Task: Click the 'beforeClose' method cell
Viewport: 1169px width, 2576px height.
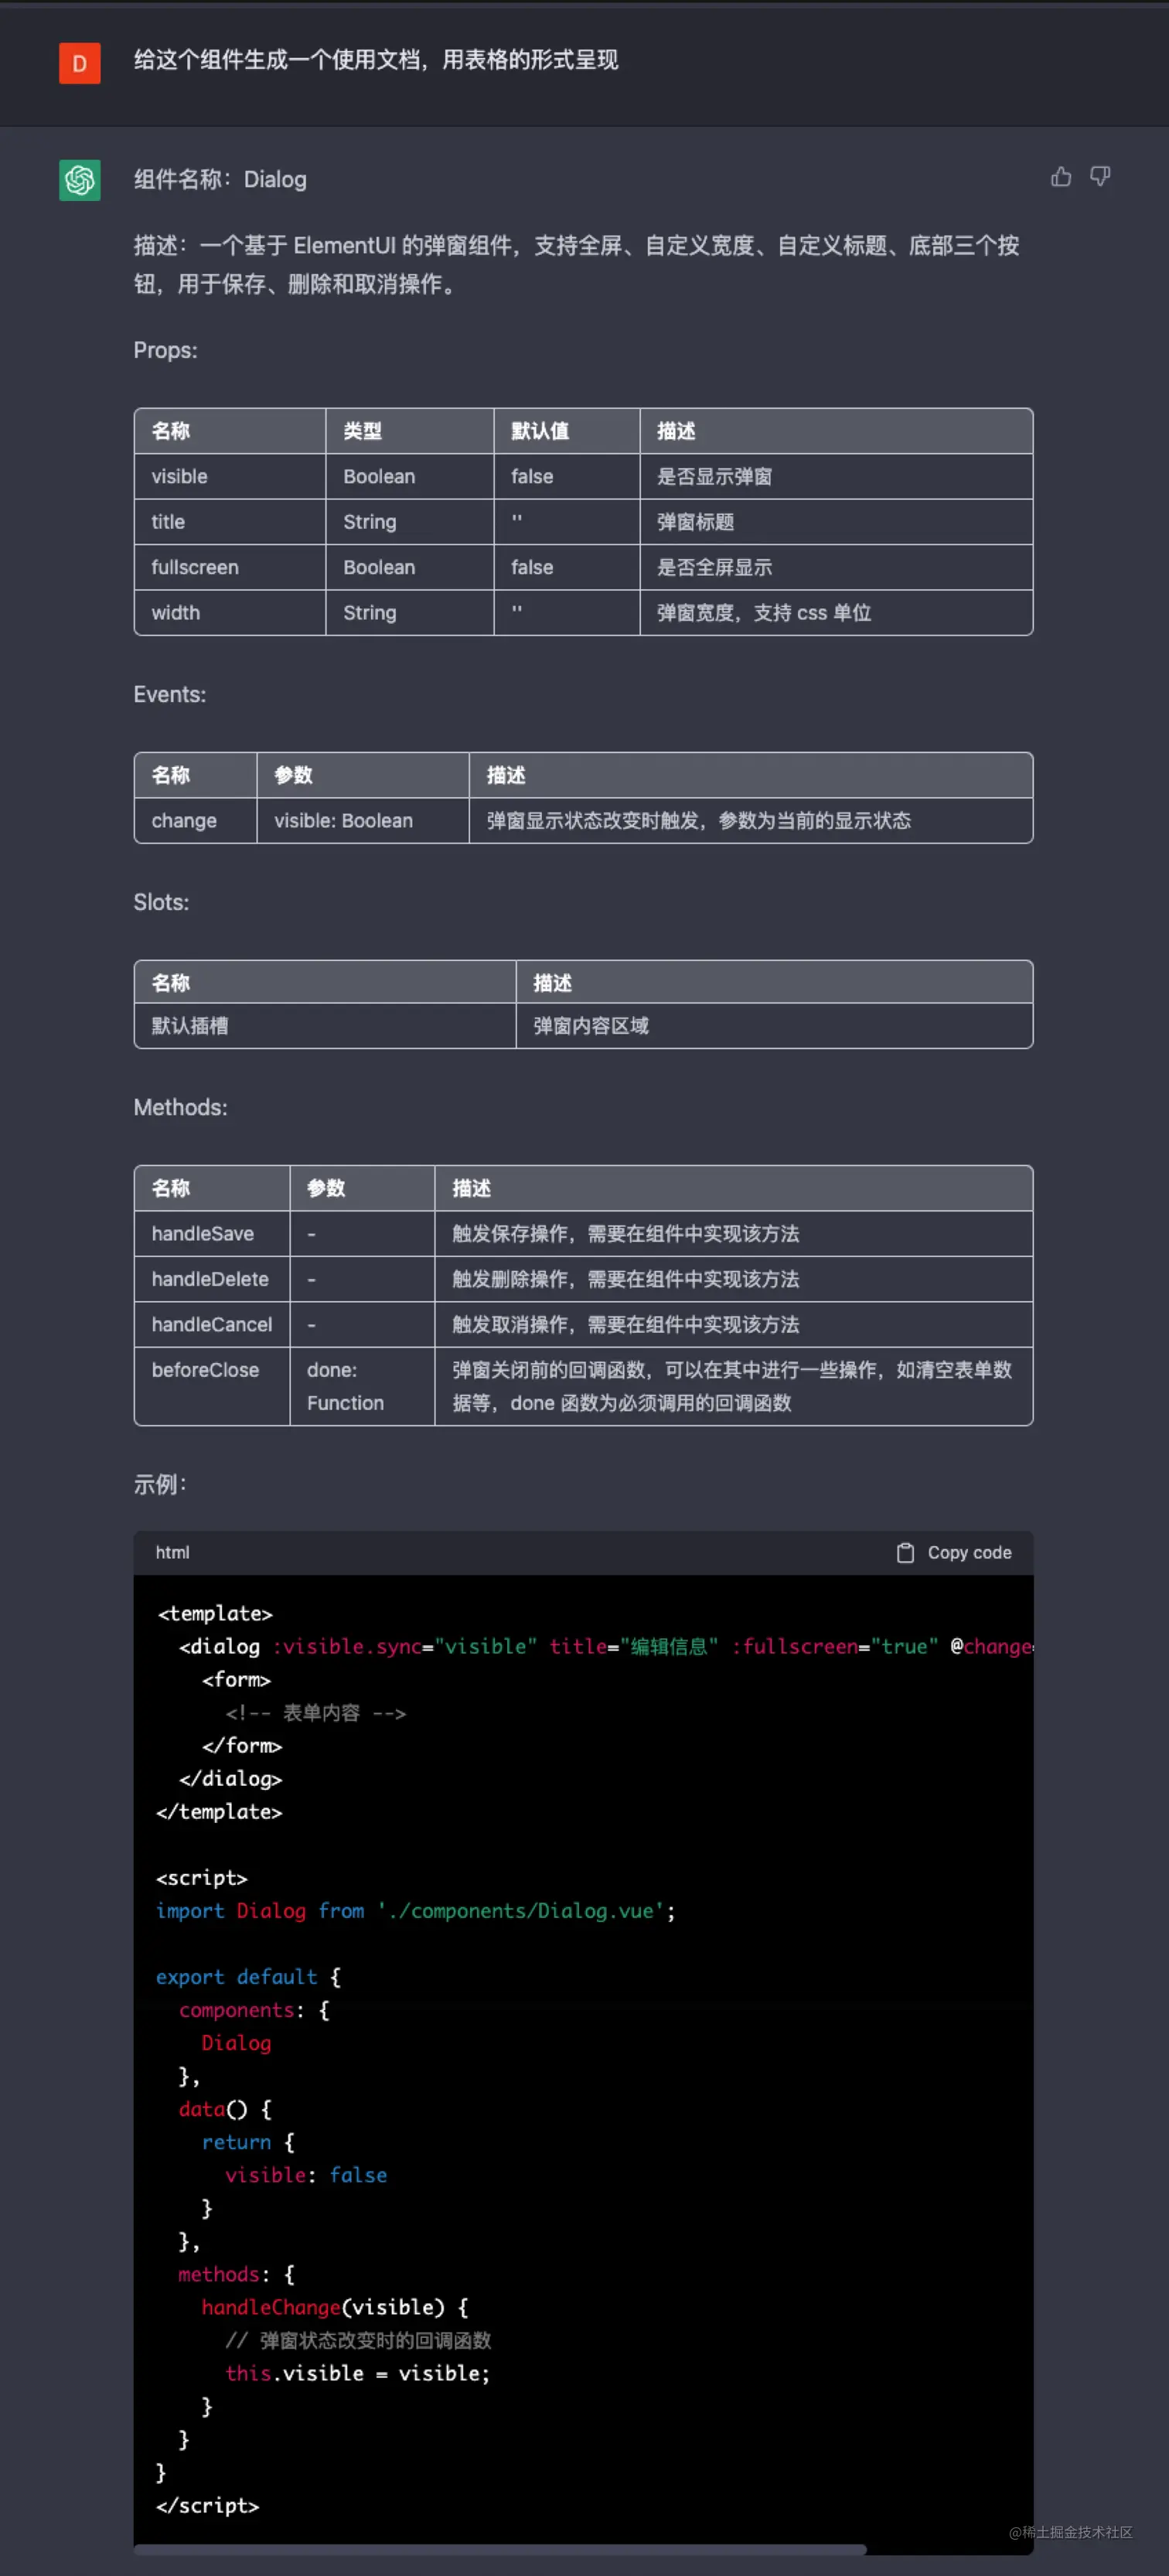Action: (212, 1386)
